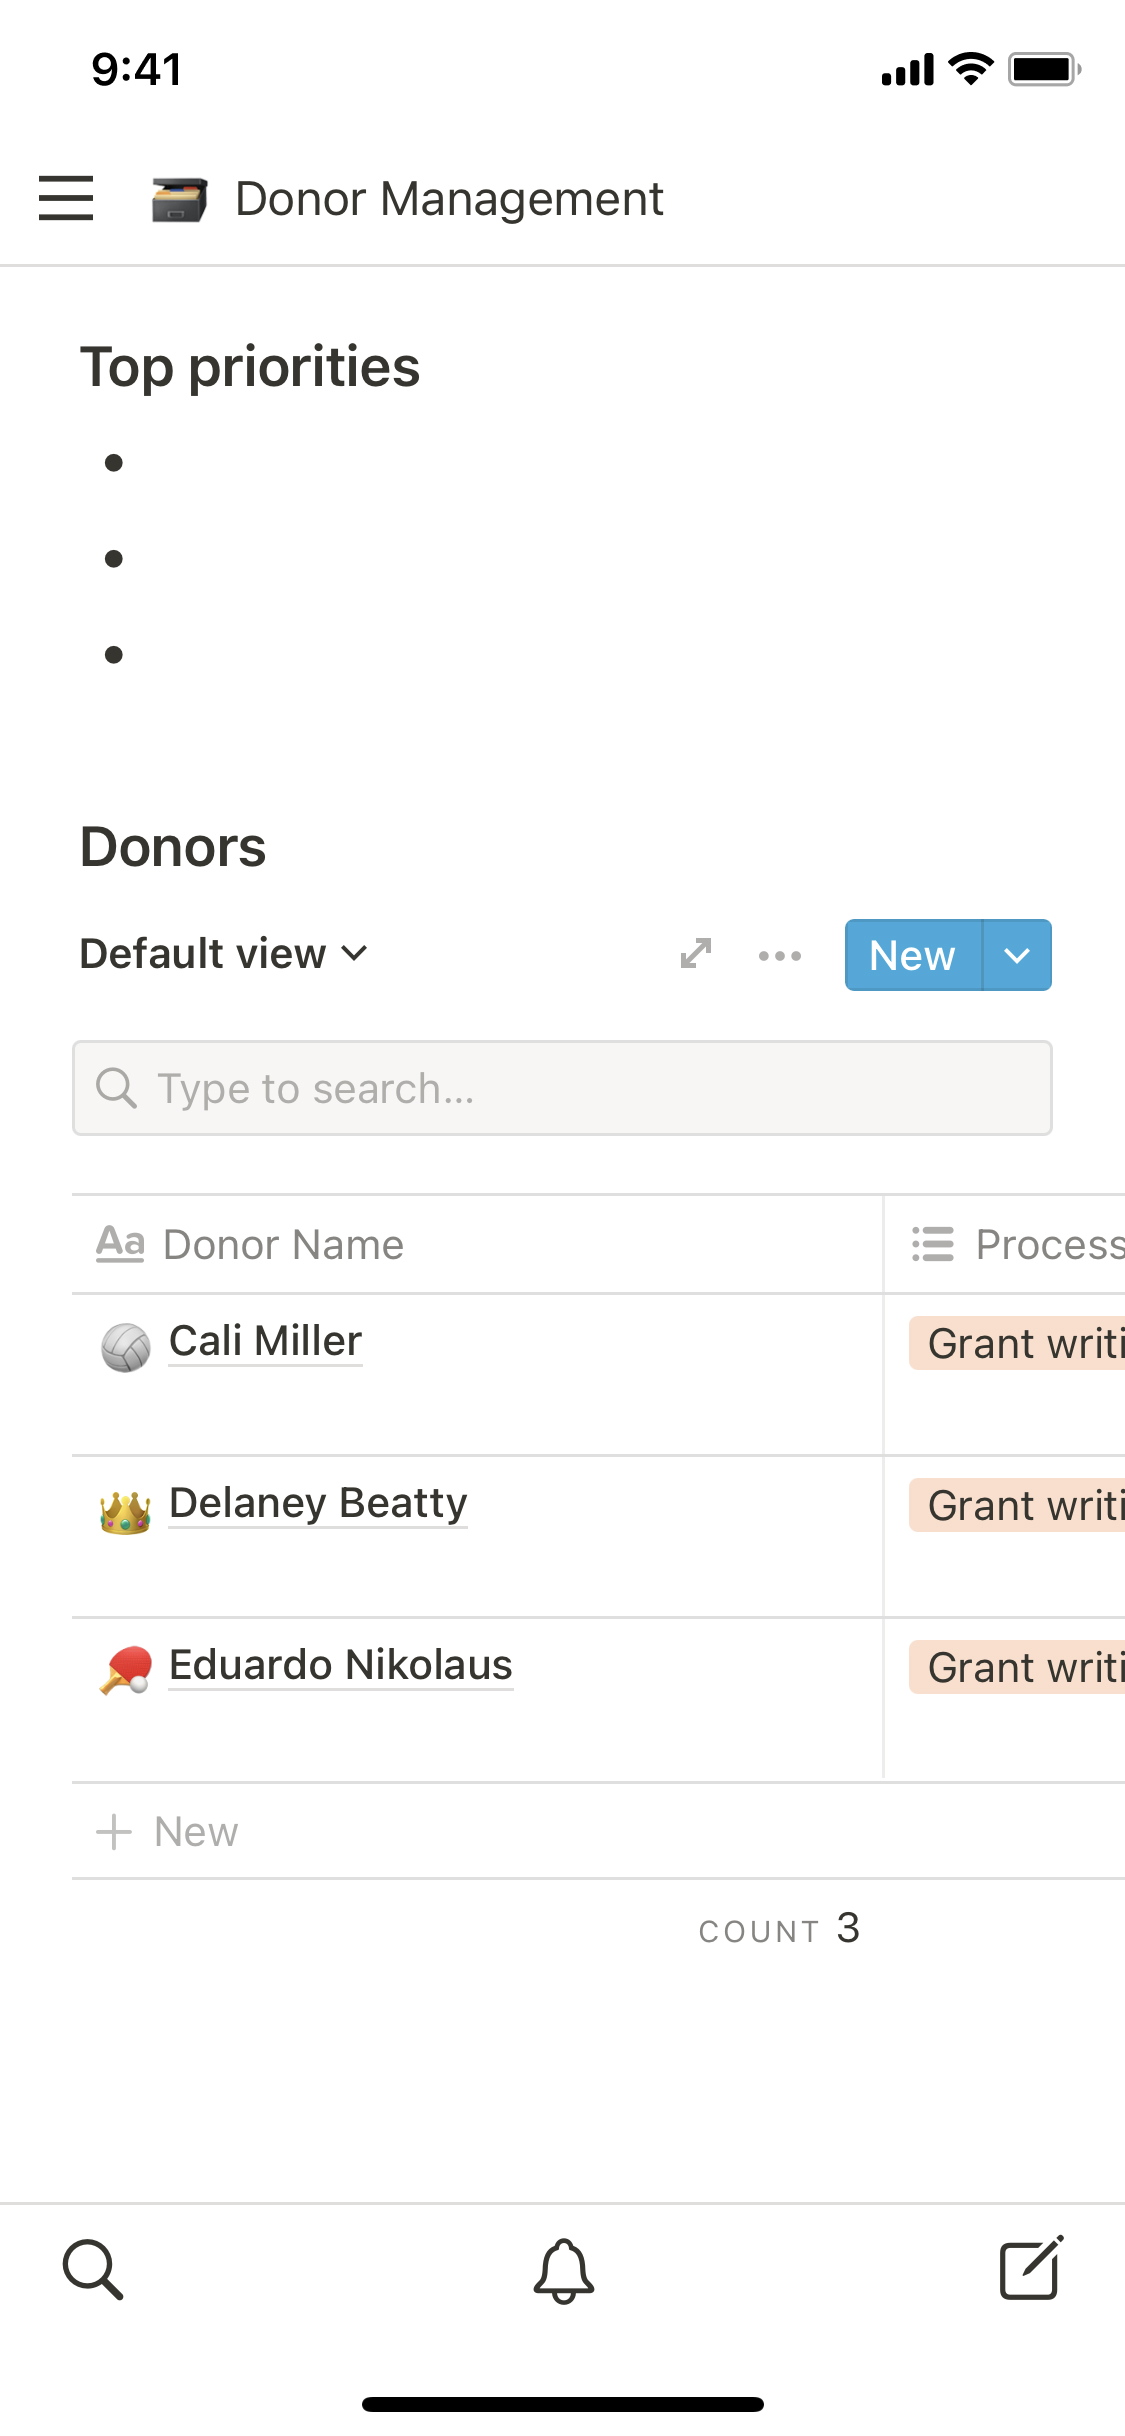The image size is (1125, 2436).
Task: Tap the volleyball icon beside Cali Miller
Action: click(126, 1347)
